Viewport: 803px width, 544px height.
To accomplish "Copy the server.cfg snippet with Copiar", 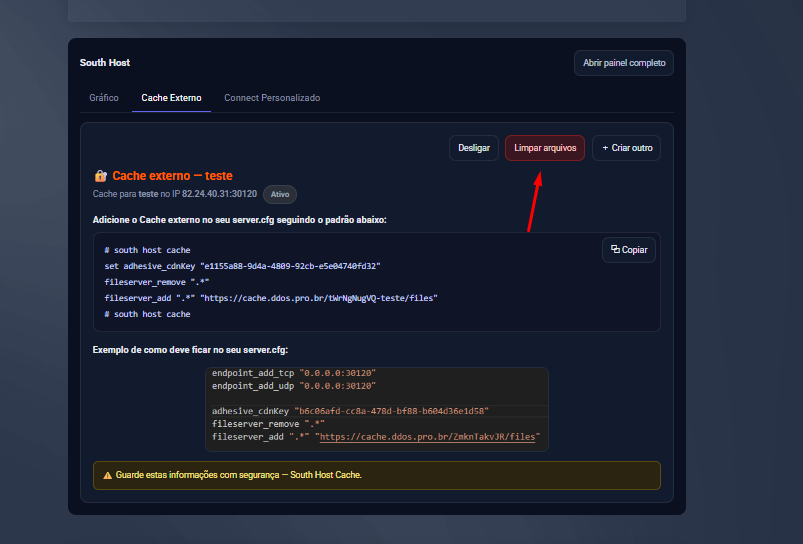I will point(629,250).
